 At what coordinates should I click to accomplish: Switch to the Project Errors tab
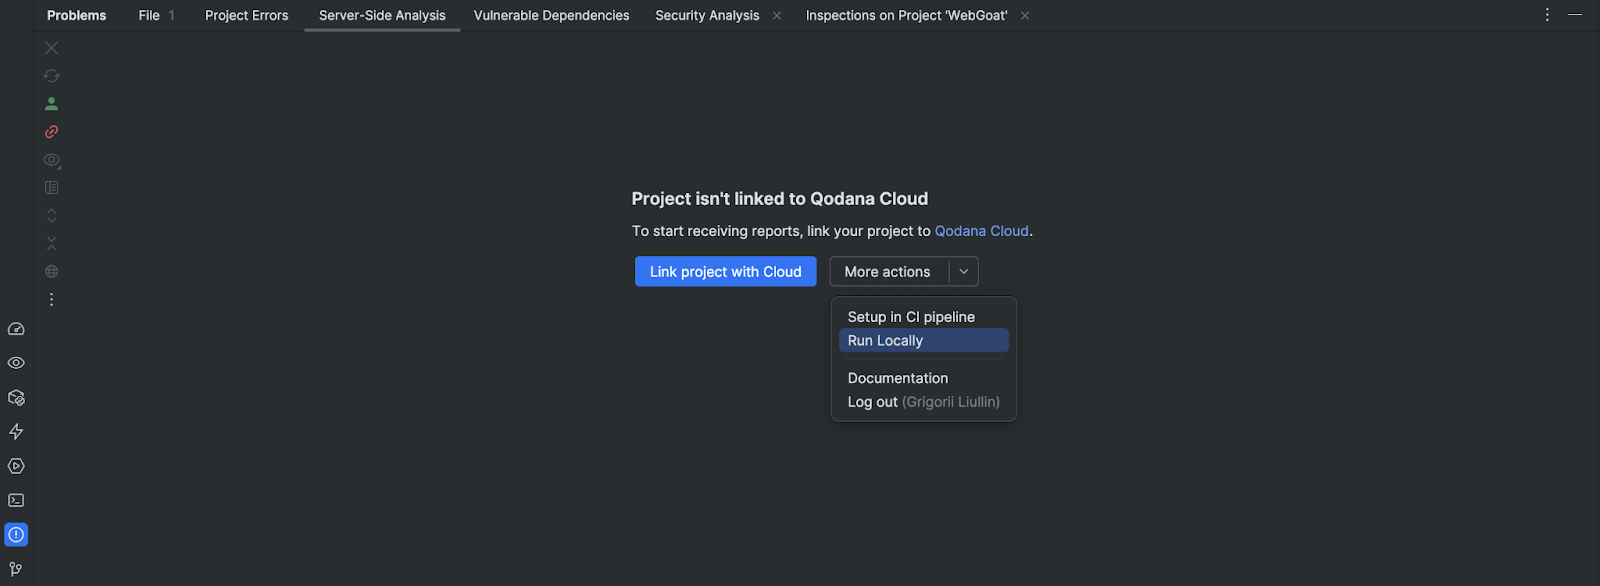tap(247, 15)
